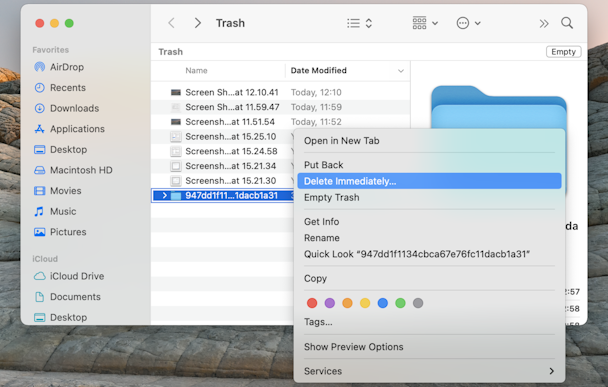Click the Today, 11:59 date cell

coord(316,107)
